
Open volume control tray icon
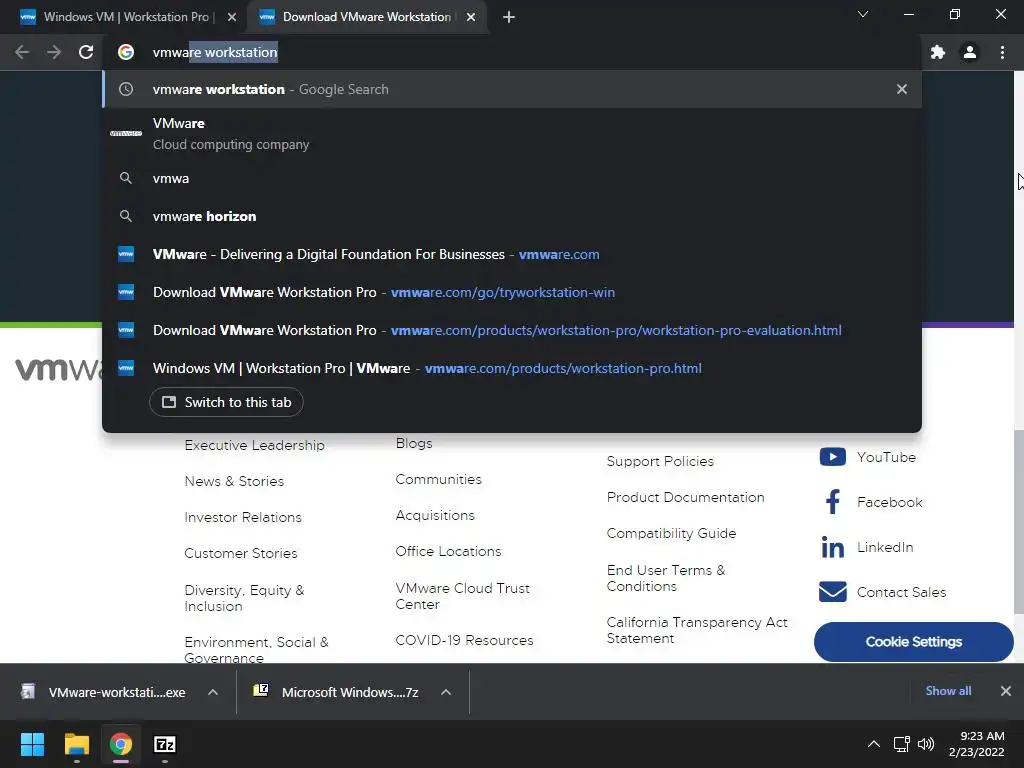925,744
